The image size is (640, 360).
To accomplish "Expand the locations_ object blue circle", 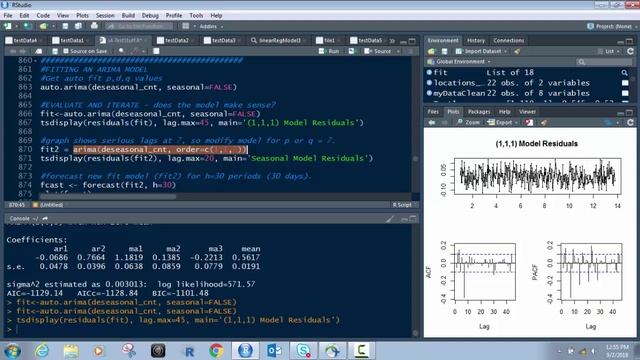I will 429,82.
